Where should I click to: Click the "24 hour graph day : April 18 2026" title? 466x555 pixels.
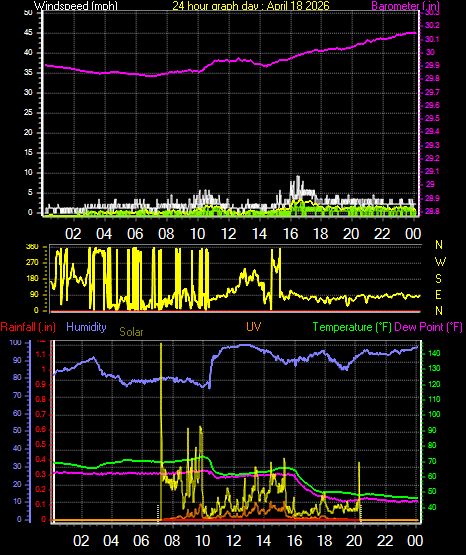click(x=251, y=6)
